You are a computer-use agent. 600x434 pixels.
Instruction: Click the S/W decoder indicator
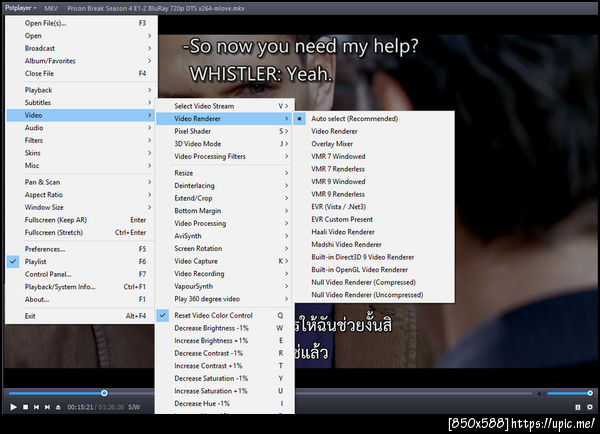(134, 407)
